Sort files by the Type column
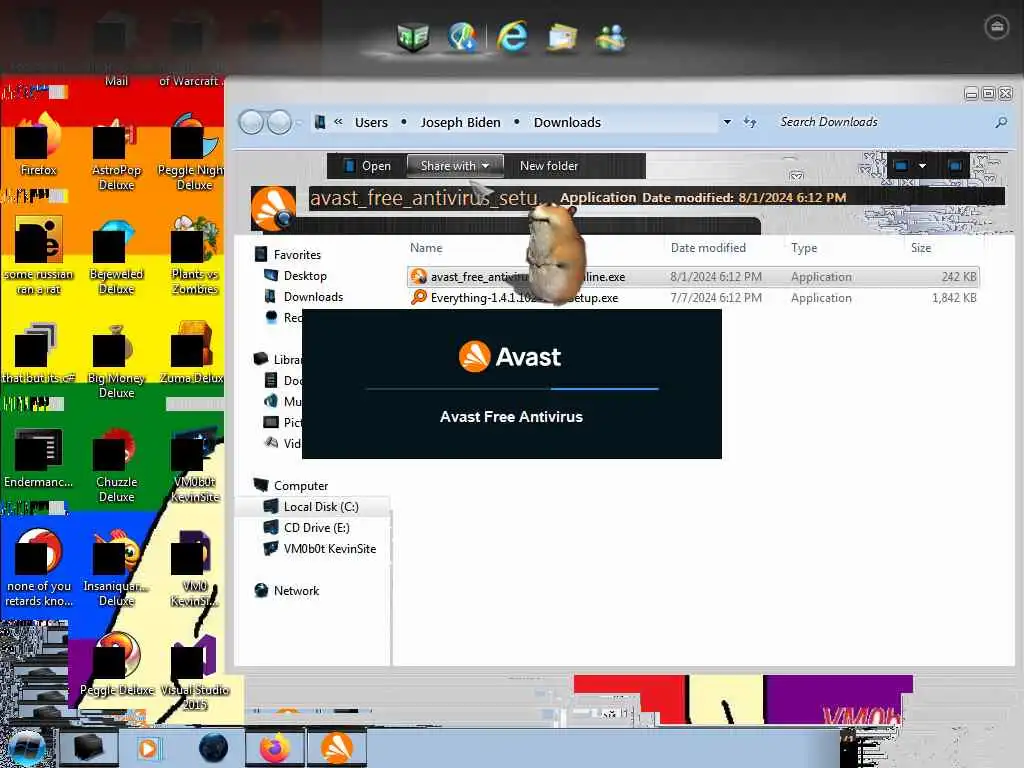This screenshot has width=1024, height=768. tap(804, 248)
